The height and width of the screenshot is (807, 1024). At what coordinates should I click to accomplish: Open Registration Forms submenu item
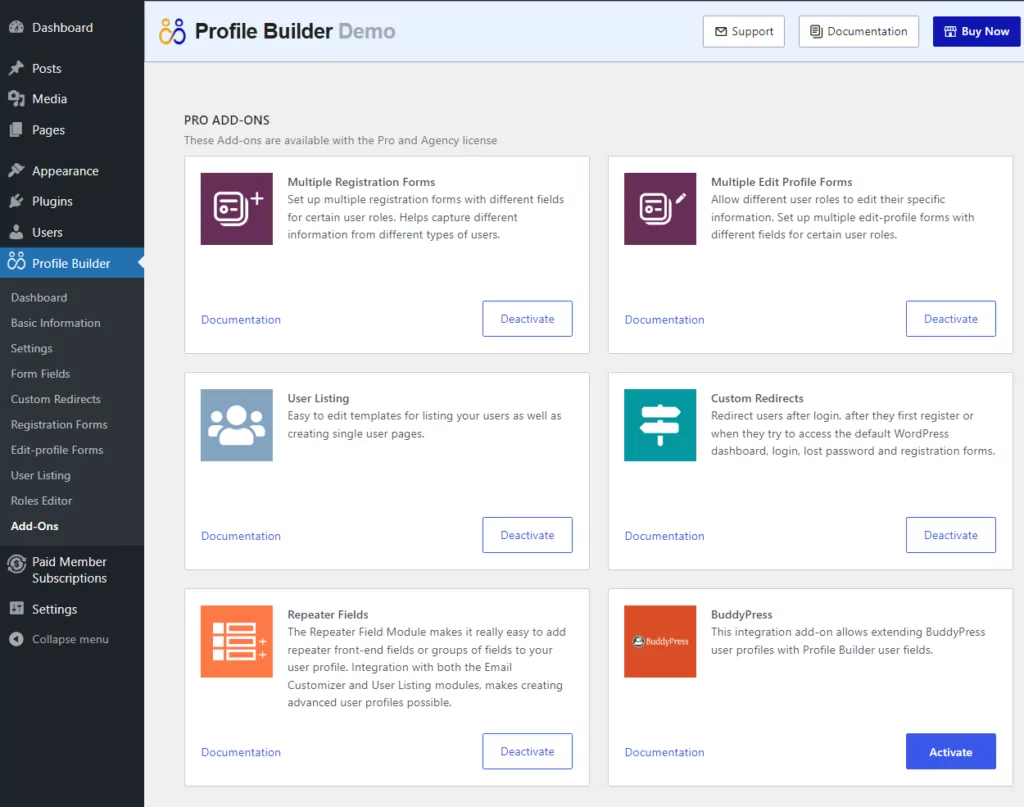pyautogui.click(x=59, y=424)
